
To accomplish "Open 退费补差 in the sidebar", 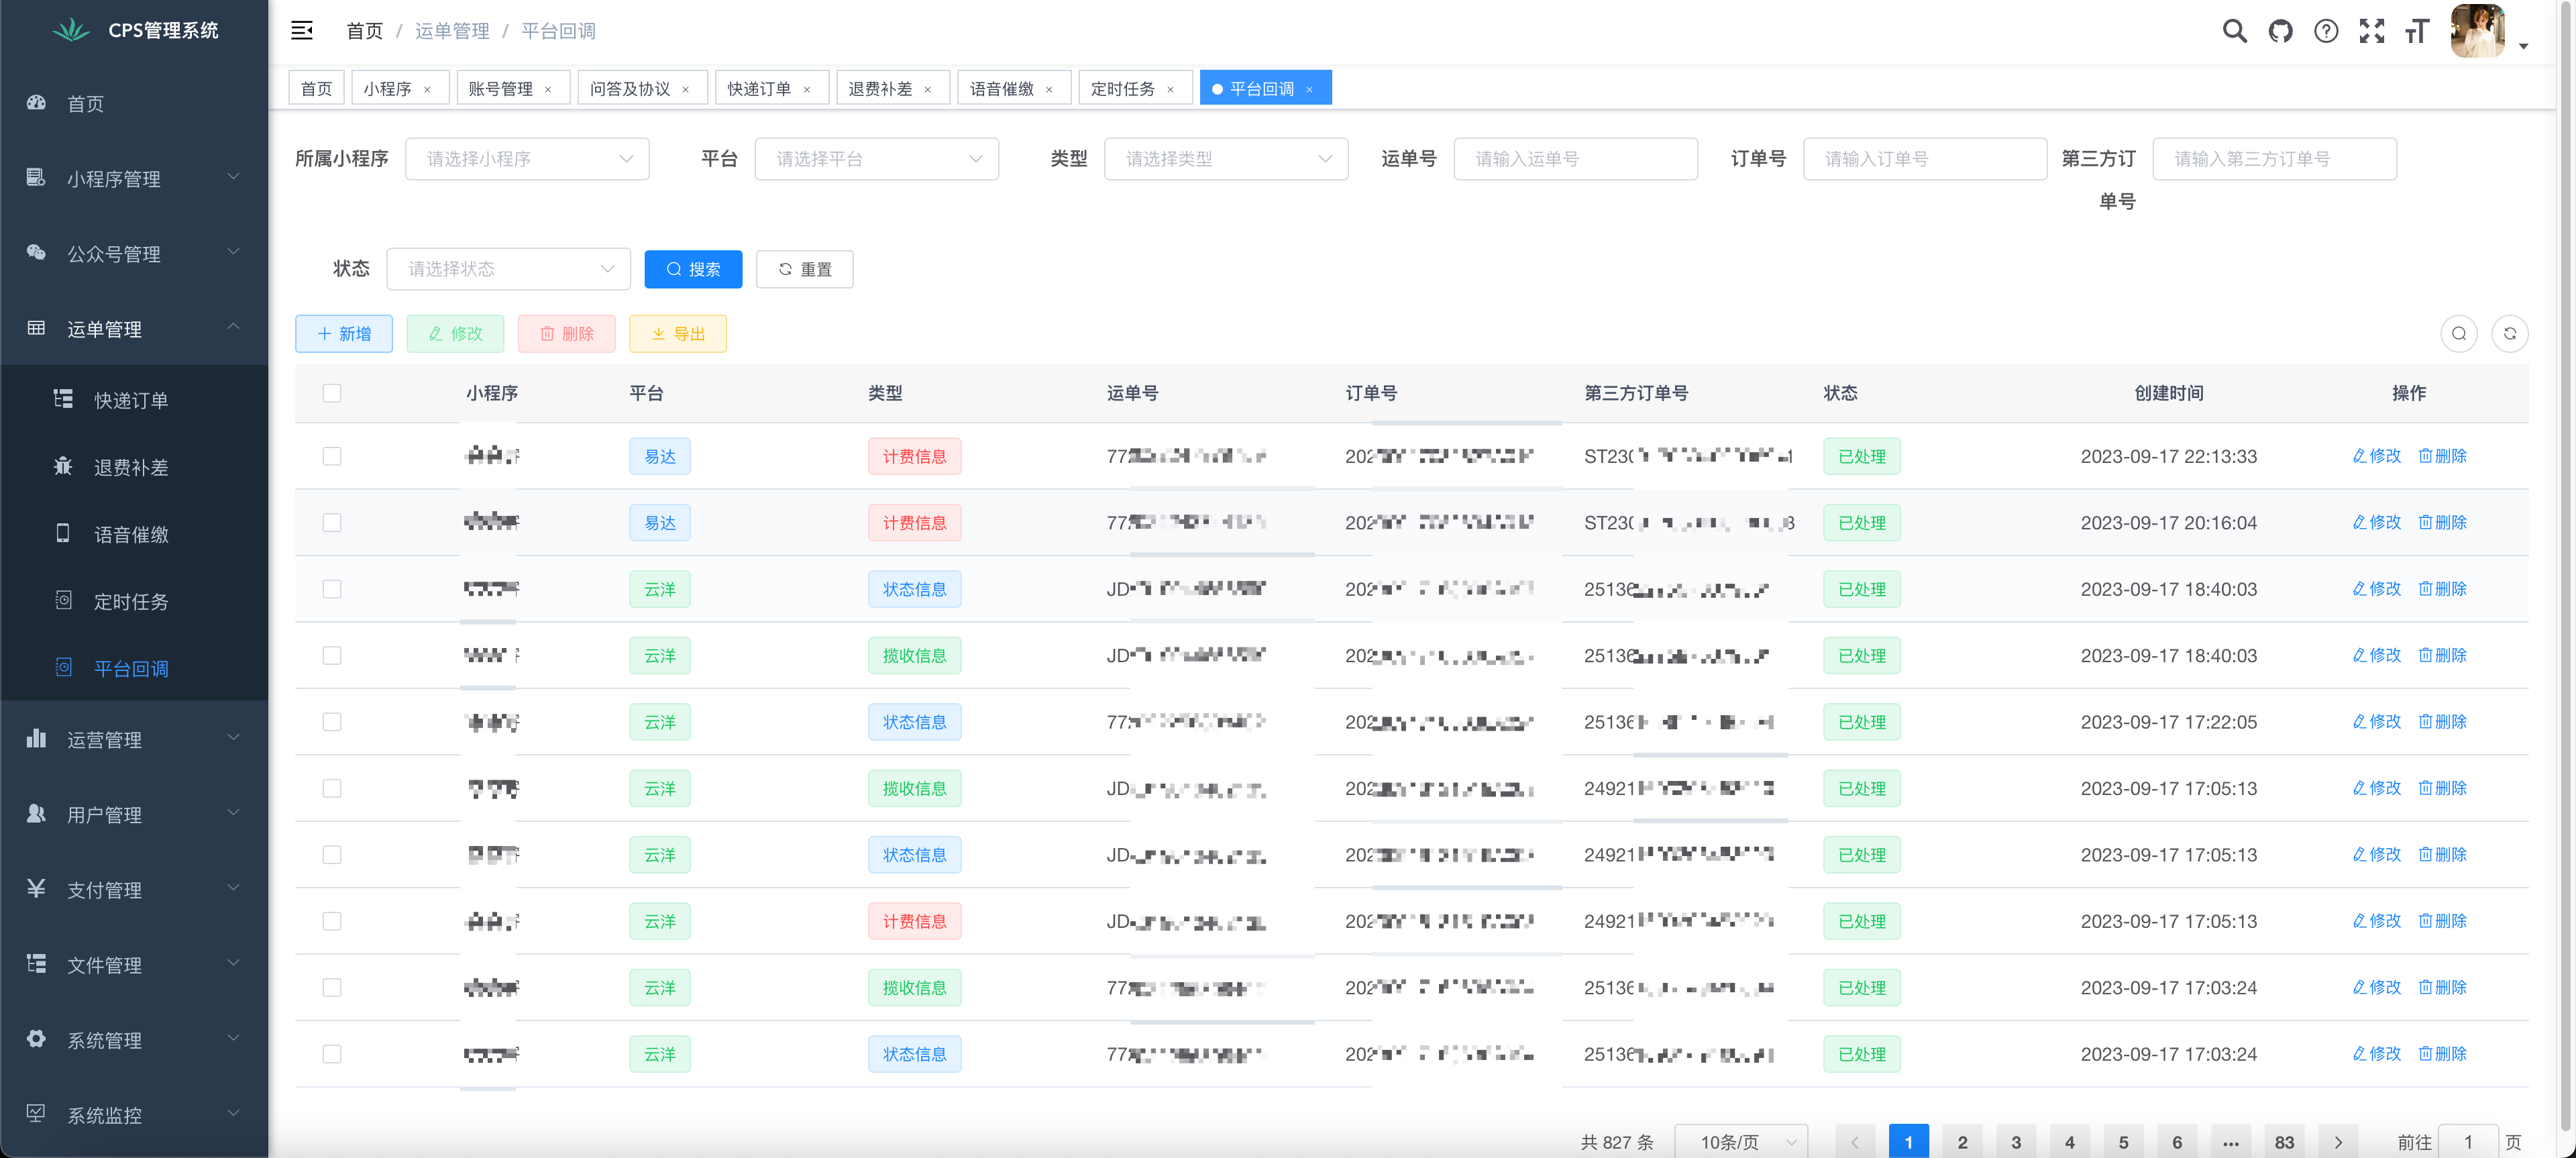I will 134,467.
